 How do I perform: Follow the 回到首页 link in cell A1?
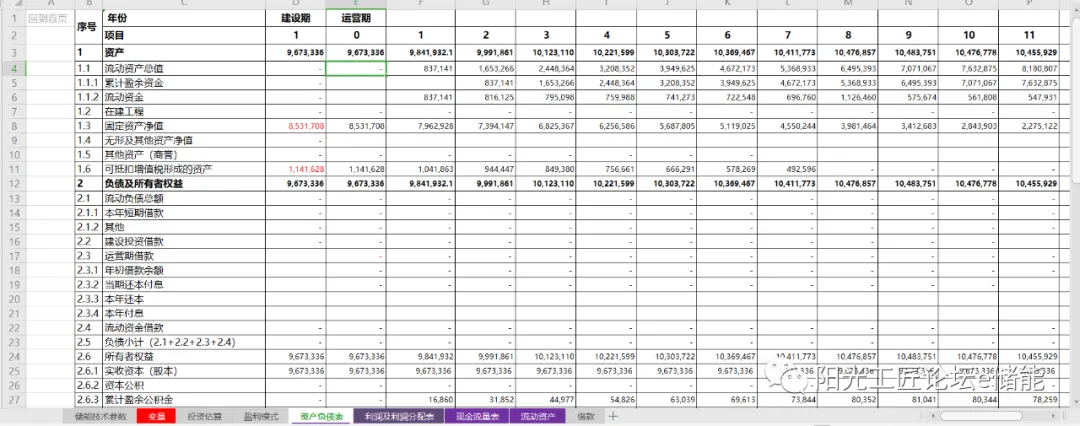[x=48, y=19]
